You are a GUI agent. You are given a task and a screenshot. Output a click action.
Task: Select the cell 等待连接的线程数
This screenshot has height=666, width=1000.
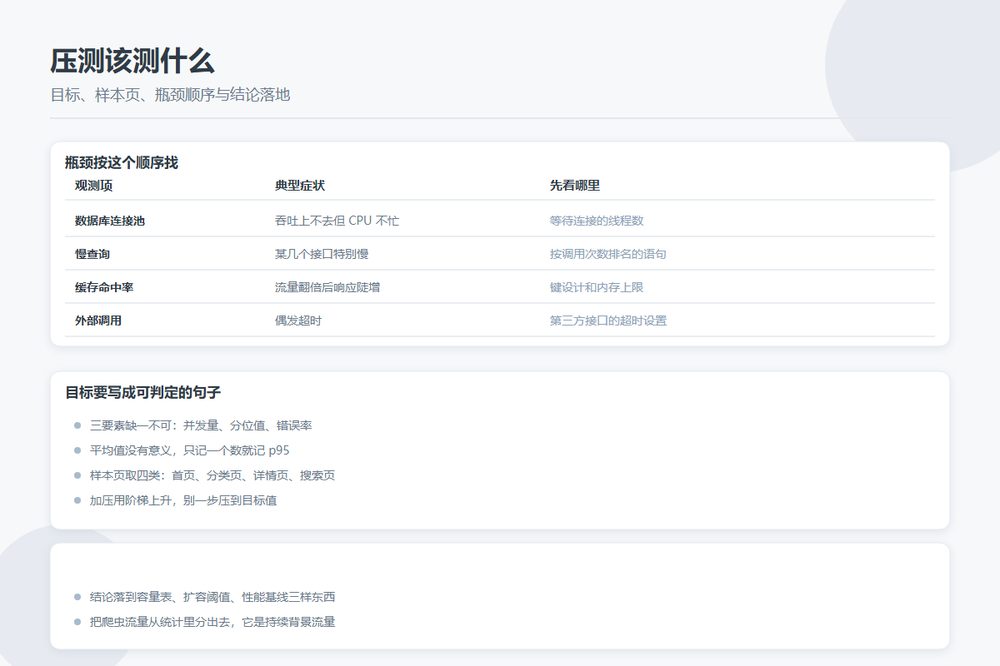click(x=596, y=221)
